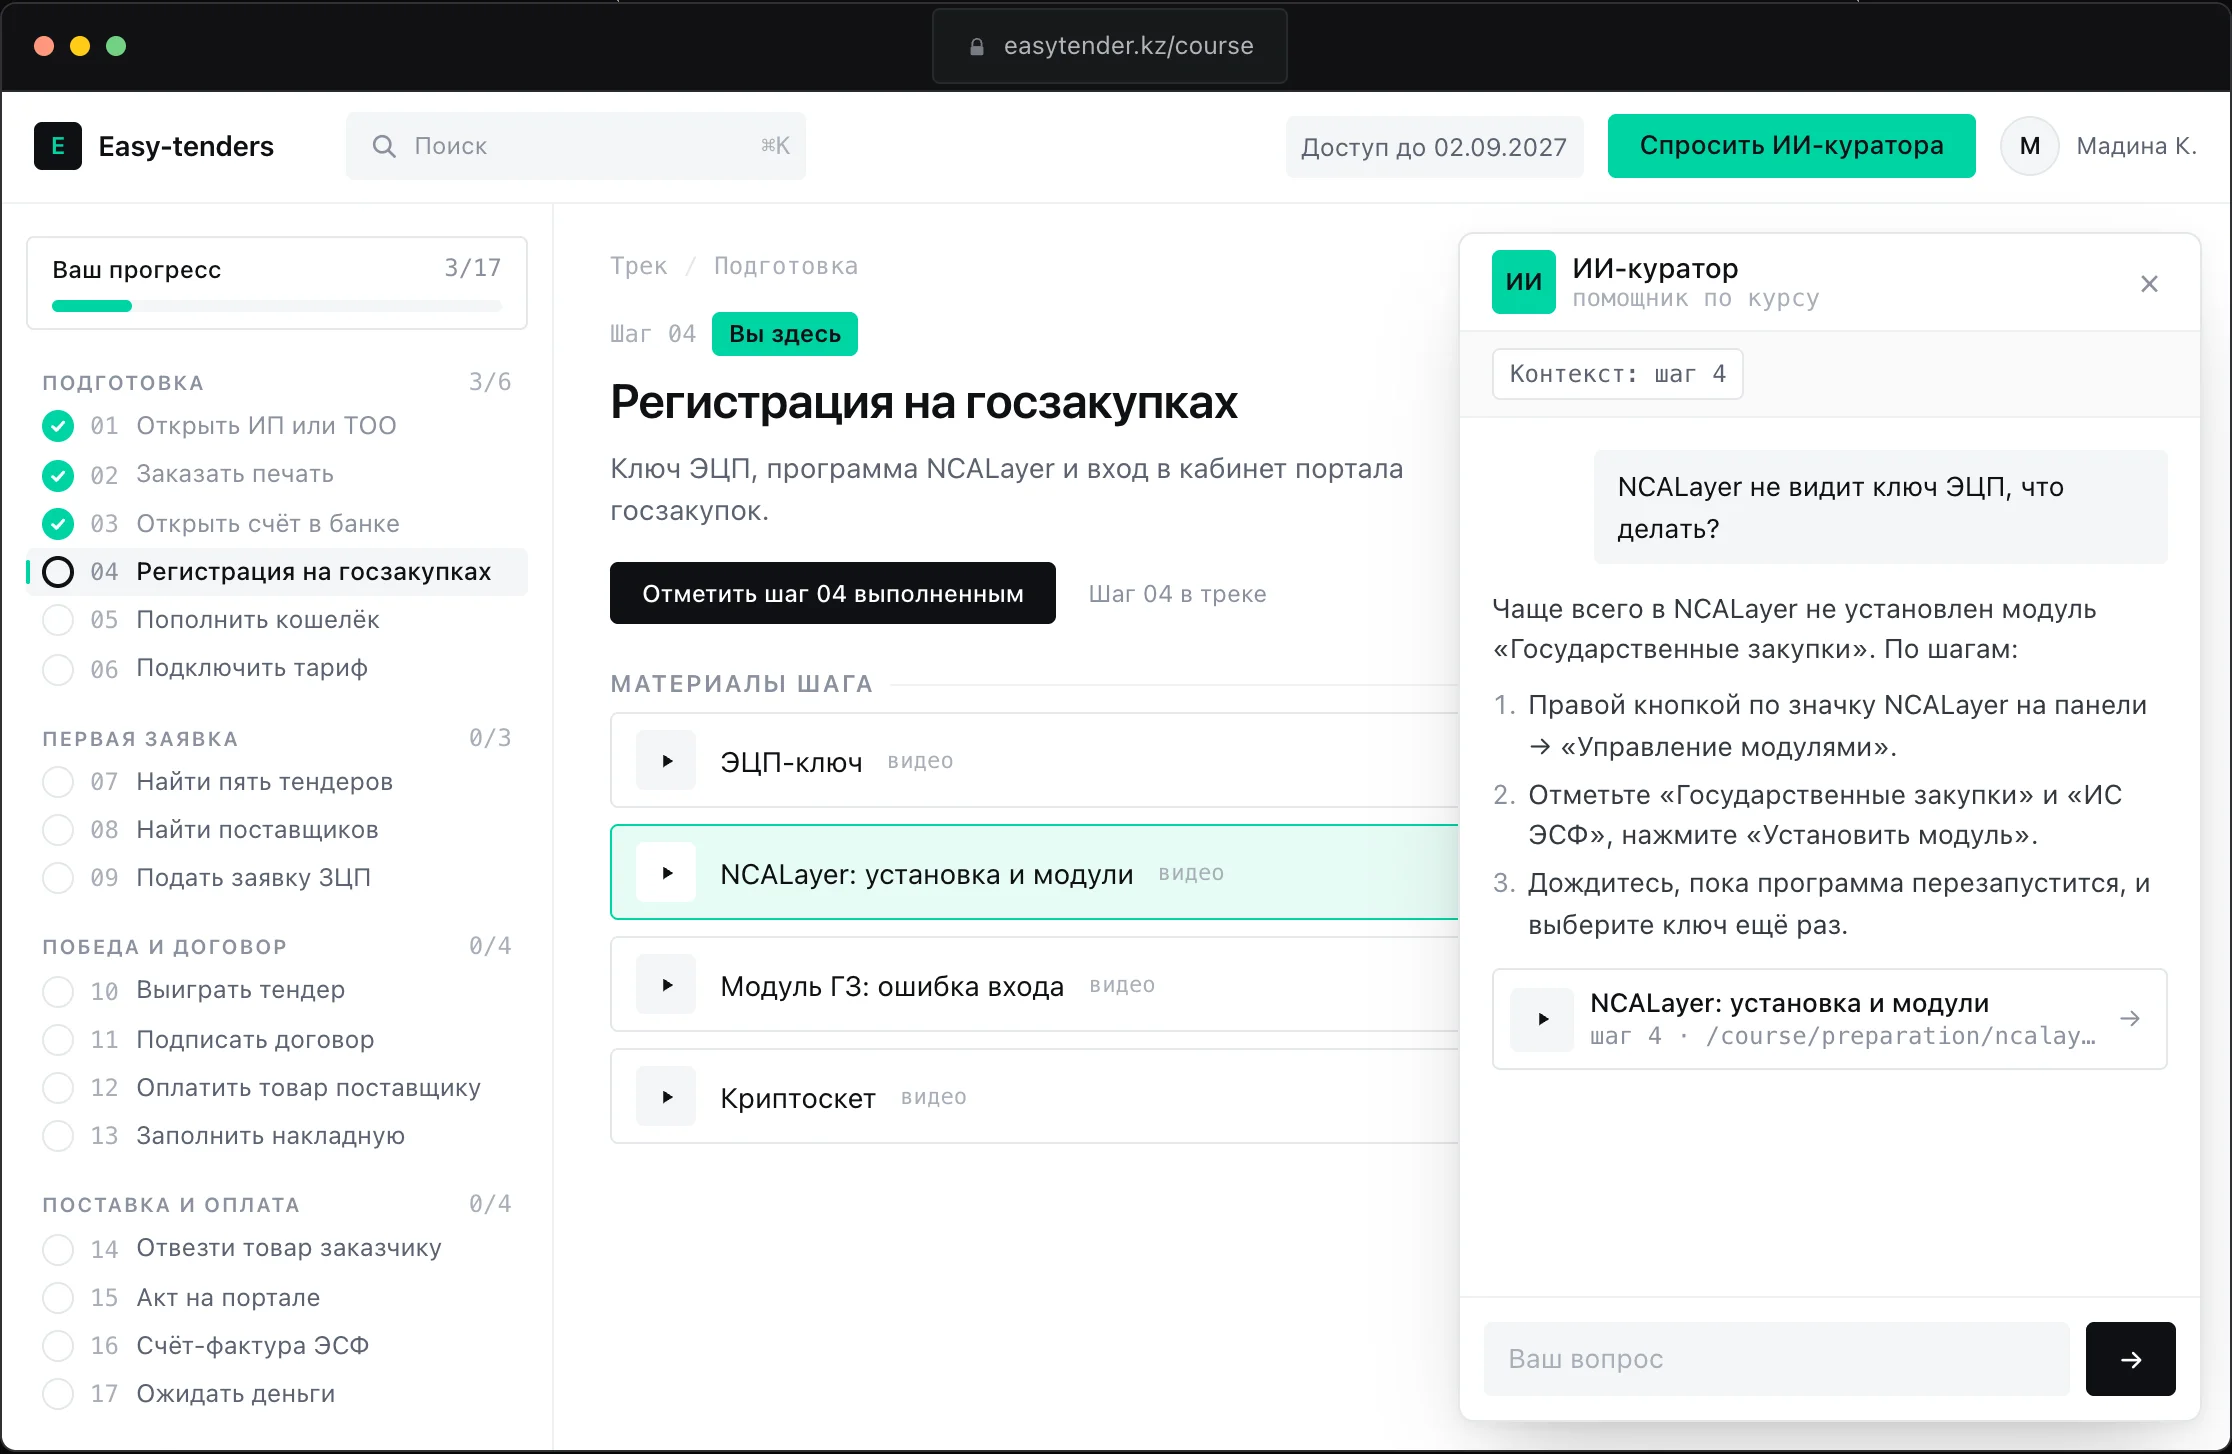Select step 13 Заполнить накладную

point(277,1136)
